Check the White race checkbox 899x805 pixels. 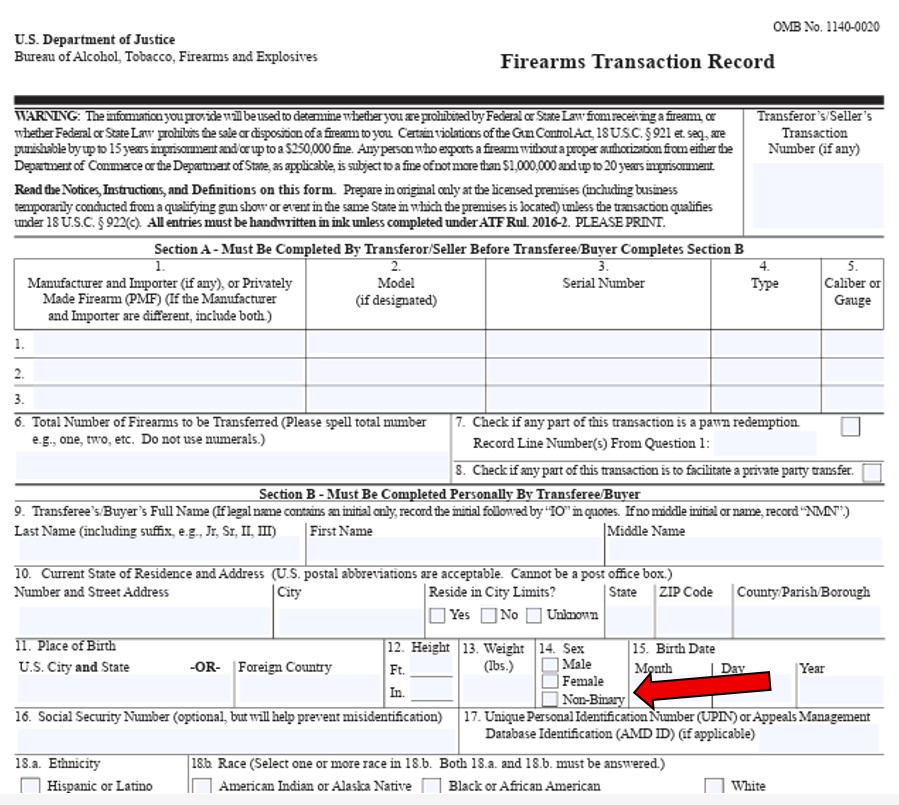tap(714, 786)
